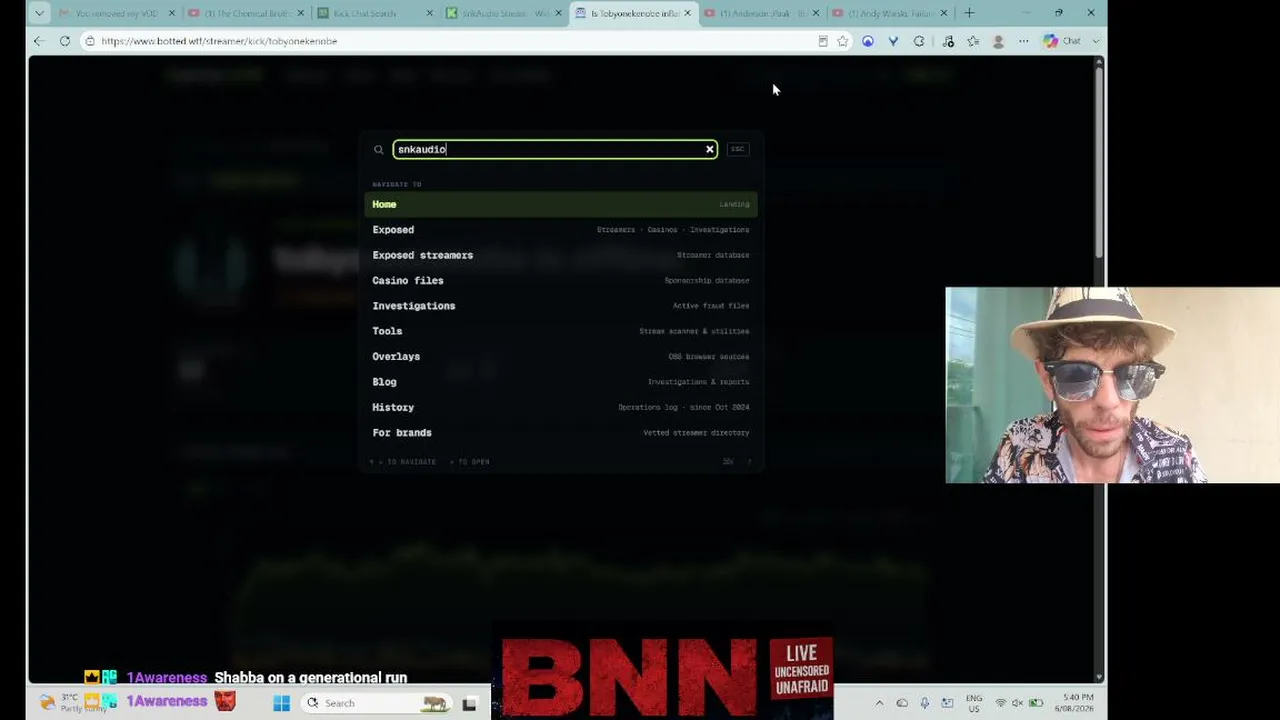The height and width of the screenshot is (720, 1280).
Task: Open the browser profile avatar
Action: 998,41
